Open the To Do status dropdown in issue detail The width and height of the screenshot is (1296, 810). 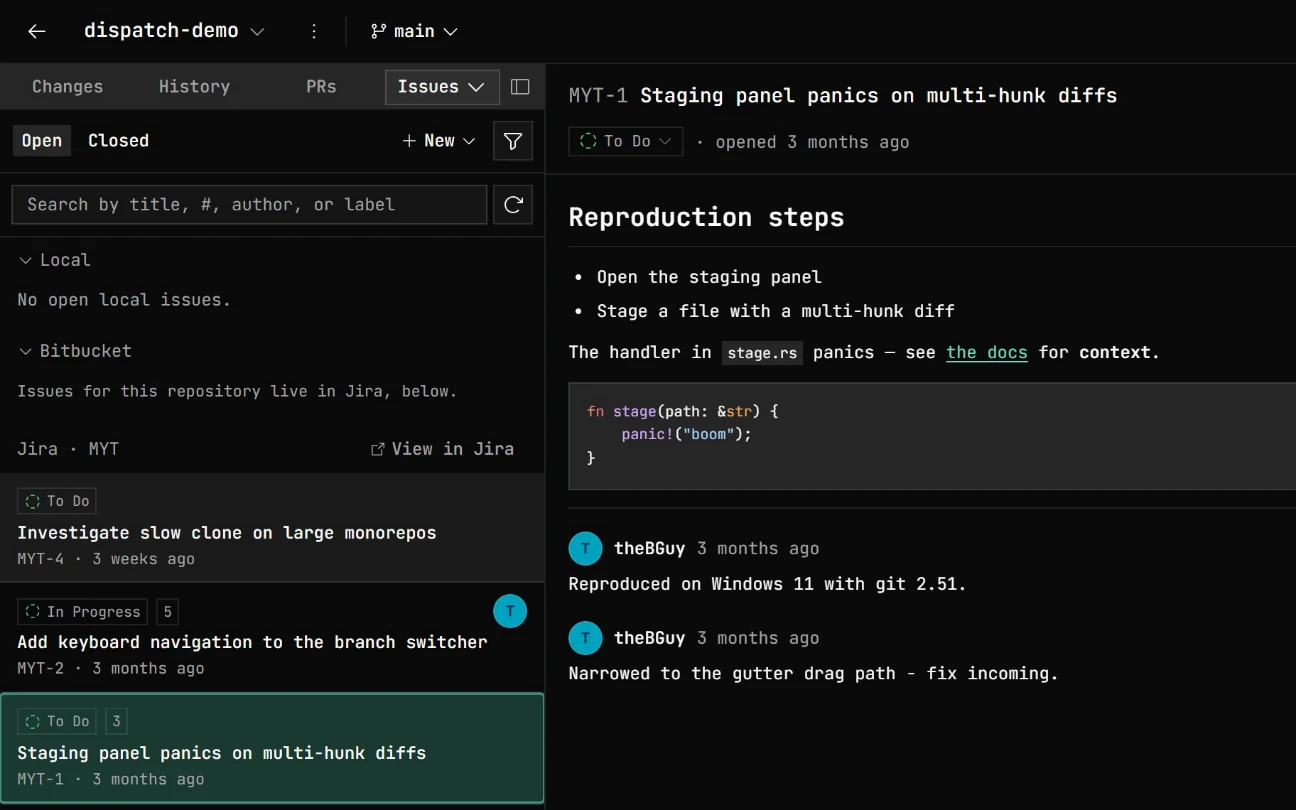(626, 141)
